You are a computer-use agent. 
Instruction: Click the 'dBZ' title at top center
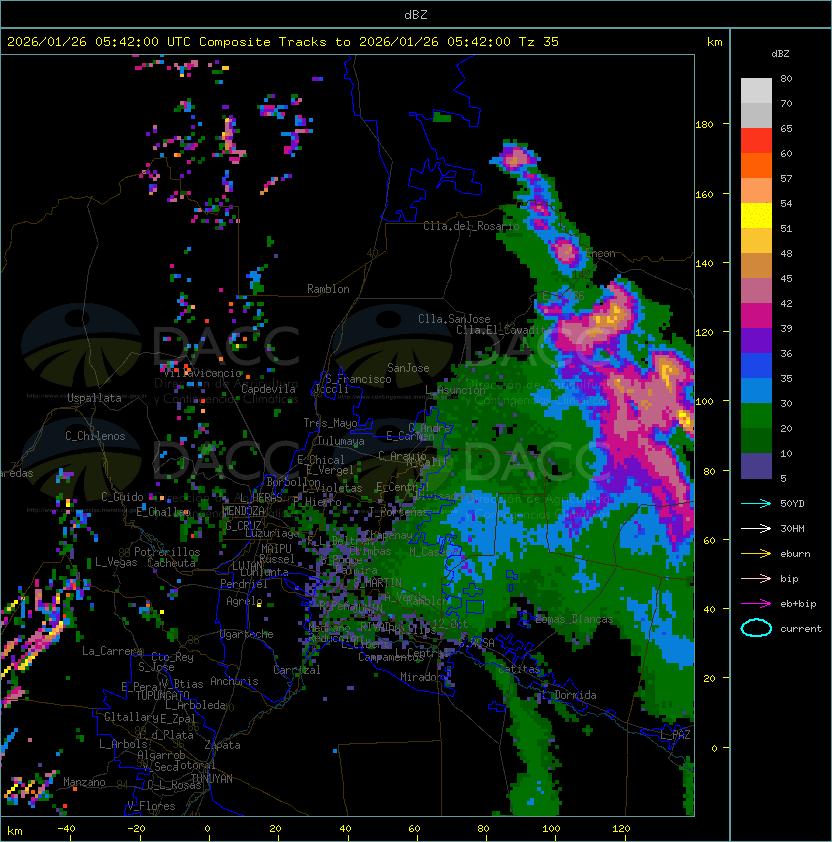[416, 15]
